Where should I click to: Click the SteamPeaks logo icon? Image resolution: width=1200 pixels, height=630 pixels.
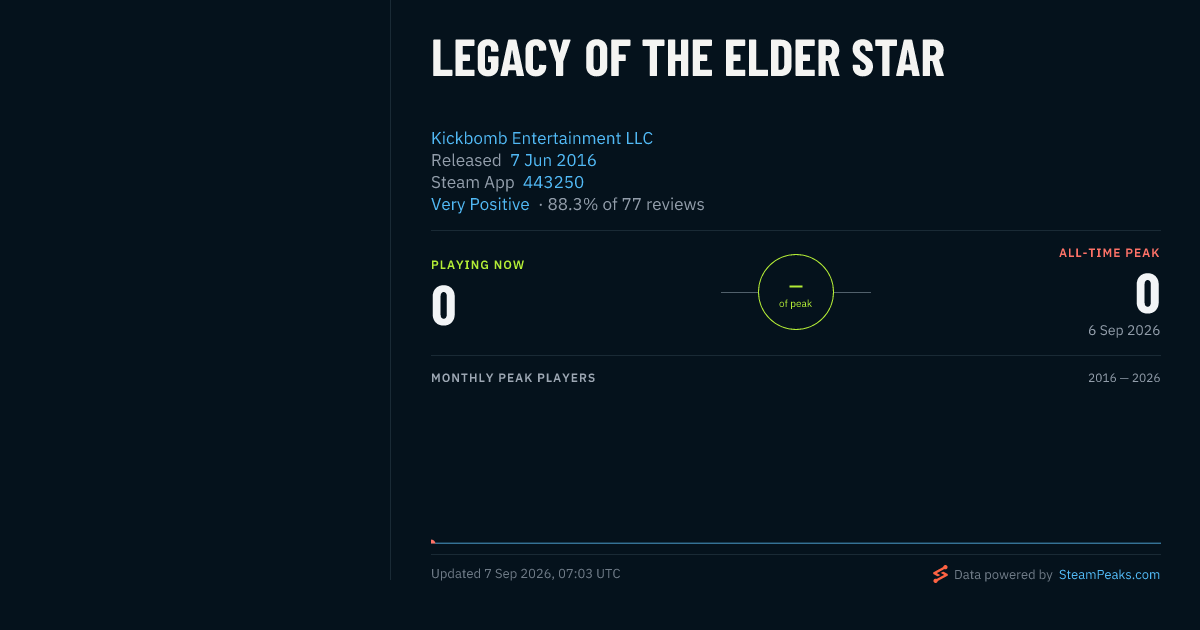(940, 574)
